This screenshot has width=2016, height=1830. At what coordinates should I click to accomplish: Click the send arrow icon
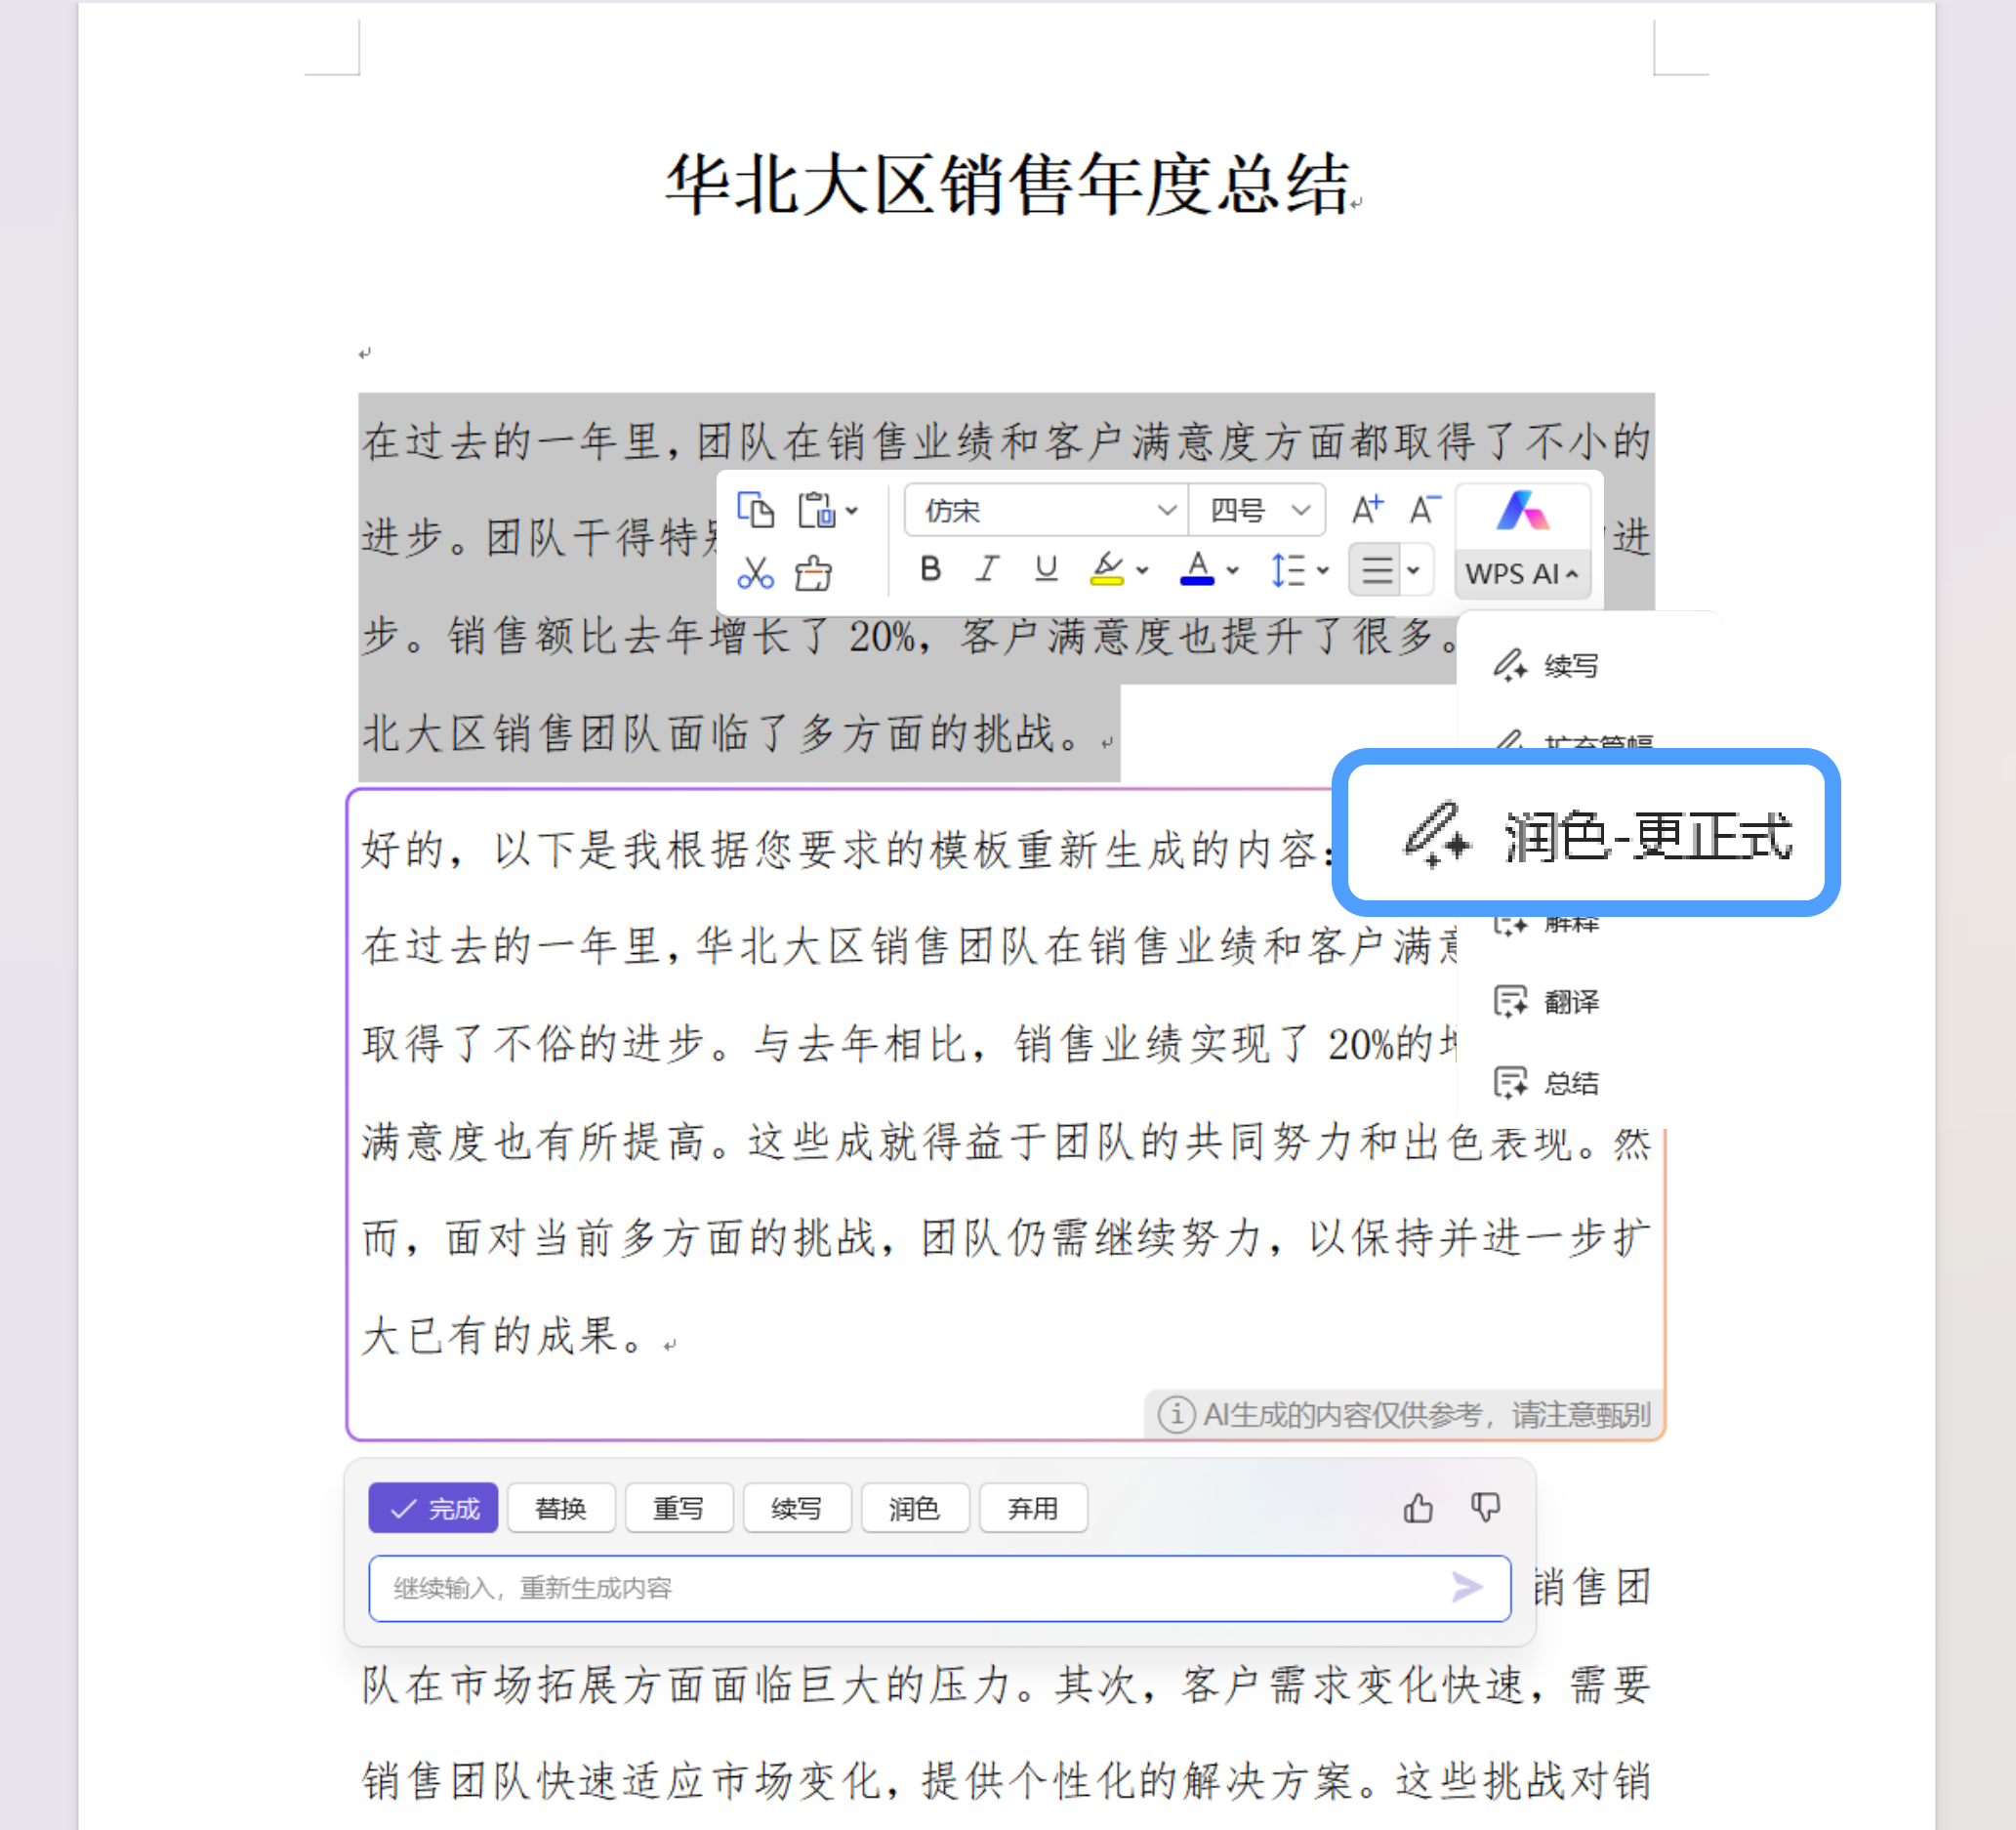click(x=1467, y=1587)
